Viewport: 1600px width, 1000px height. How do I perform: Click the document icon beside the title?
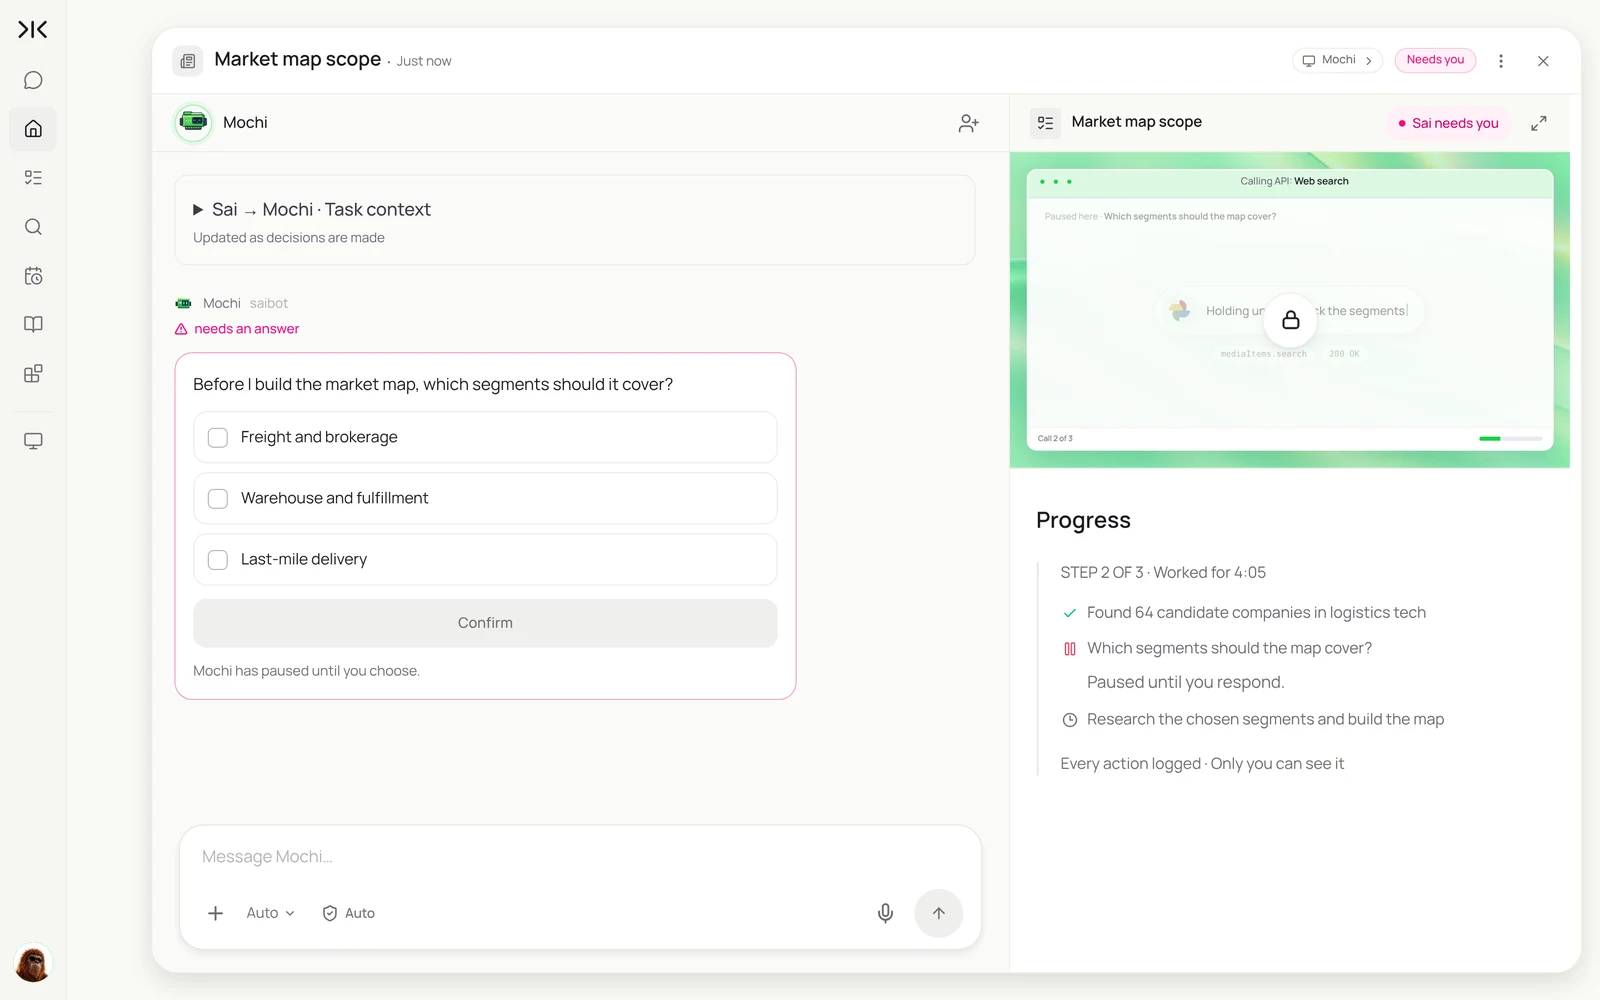click(x=187, y=61)
